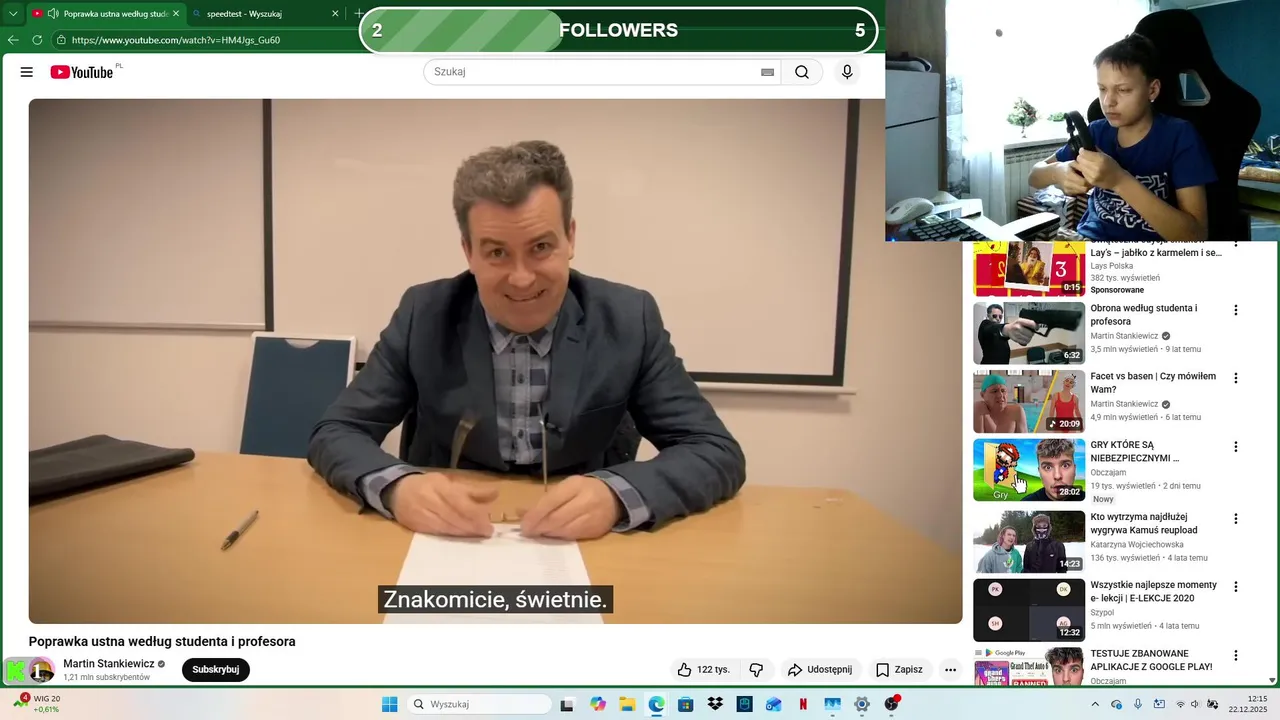Open thumbnail of Obrona według studenta i profesora

[x=1029, y=333]
